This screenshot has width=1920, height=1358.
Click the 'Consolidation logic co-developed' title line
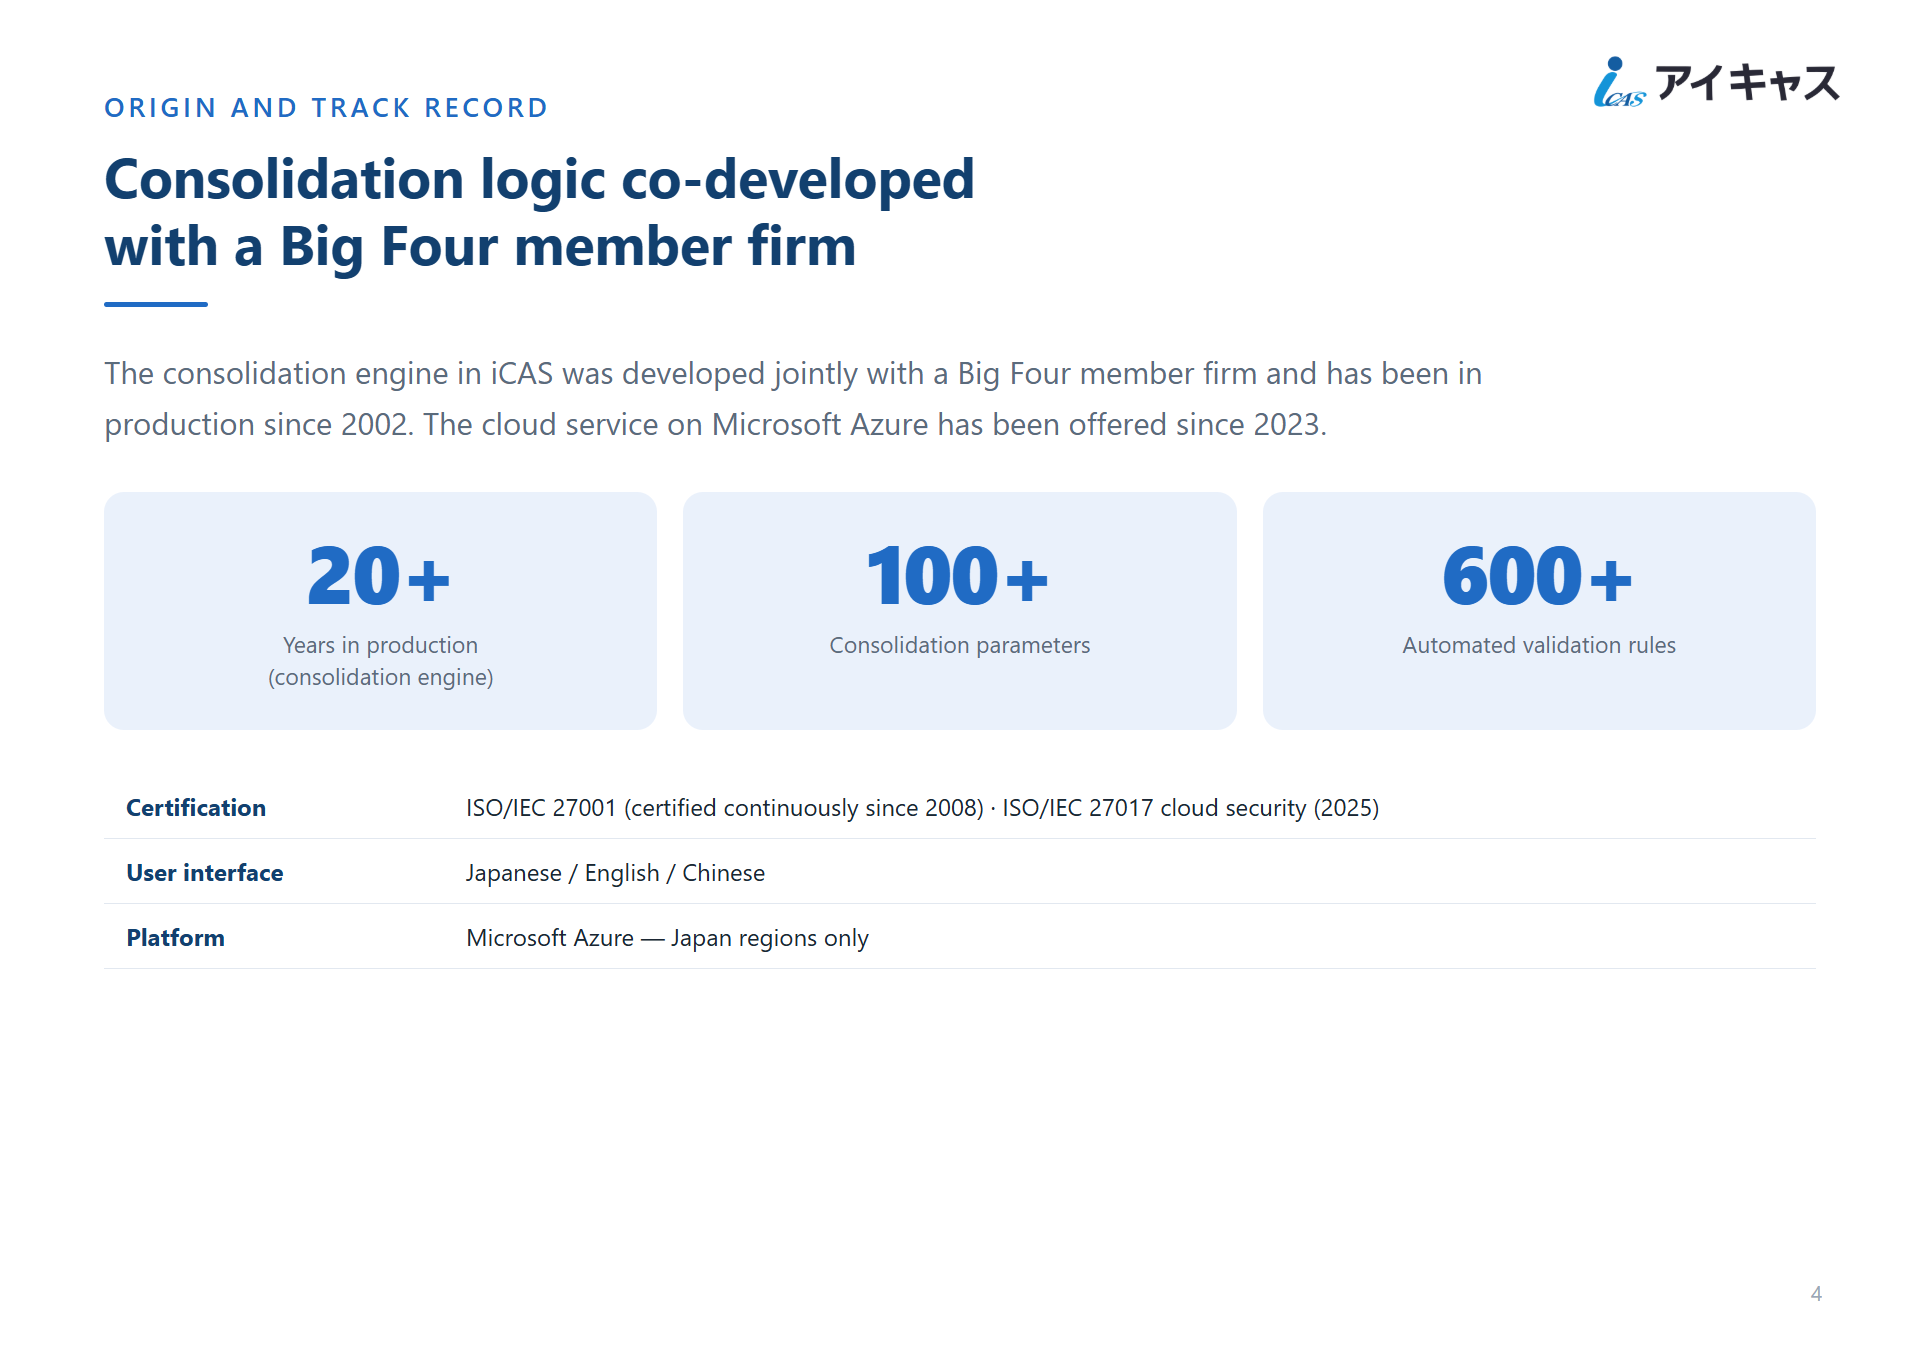tap(539, 180)
